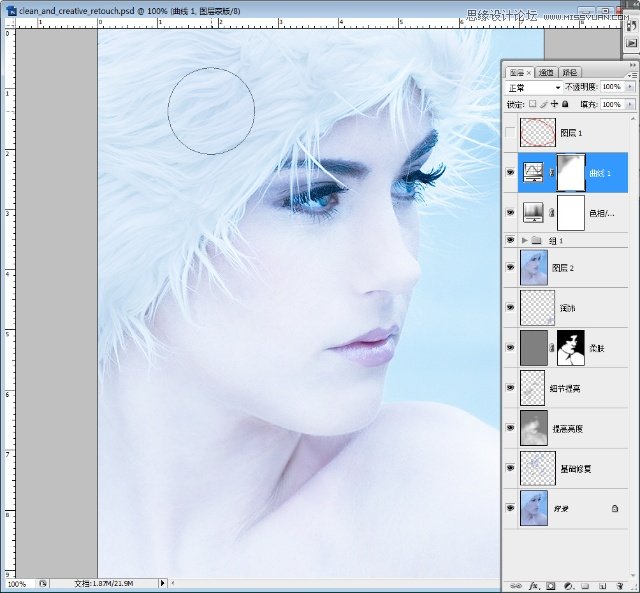640x593 pixels.
Task: Select the 柔肤 layer name
Action: [596, 348]
